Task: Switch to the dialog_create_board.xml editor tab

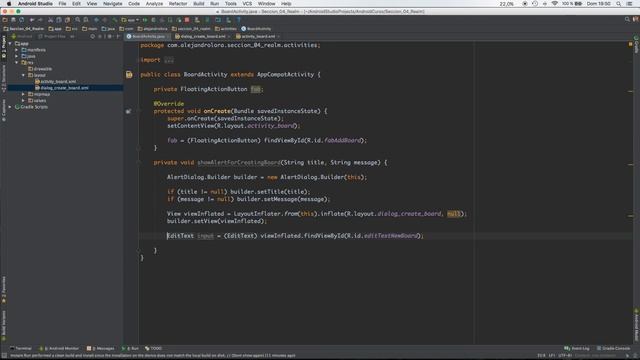Action: tap(202, 36)
